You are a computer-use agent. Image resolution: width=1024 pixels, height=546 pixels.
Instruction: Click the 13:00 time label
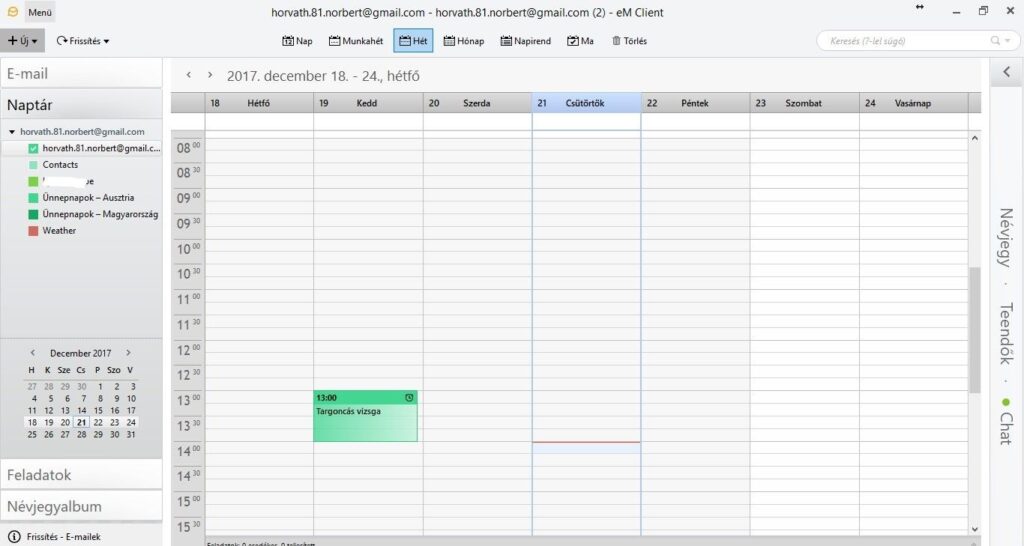[x=189, y=400]
